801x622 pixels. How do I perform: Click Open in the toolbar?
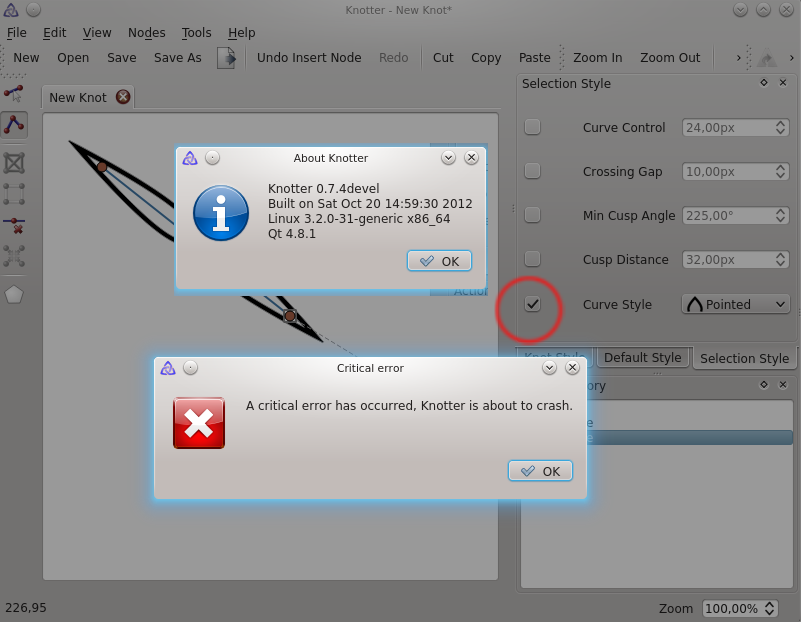(73, 58)
